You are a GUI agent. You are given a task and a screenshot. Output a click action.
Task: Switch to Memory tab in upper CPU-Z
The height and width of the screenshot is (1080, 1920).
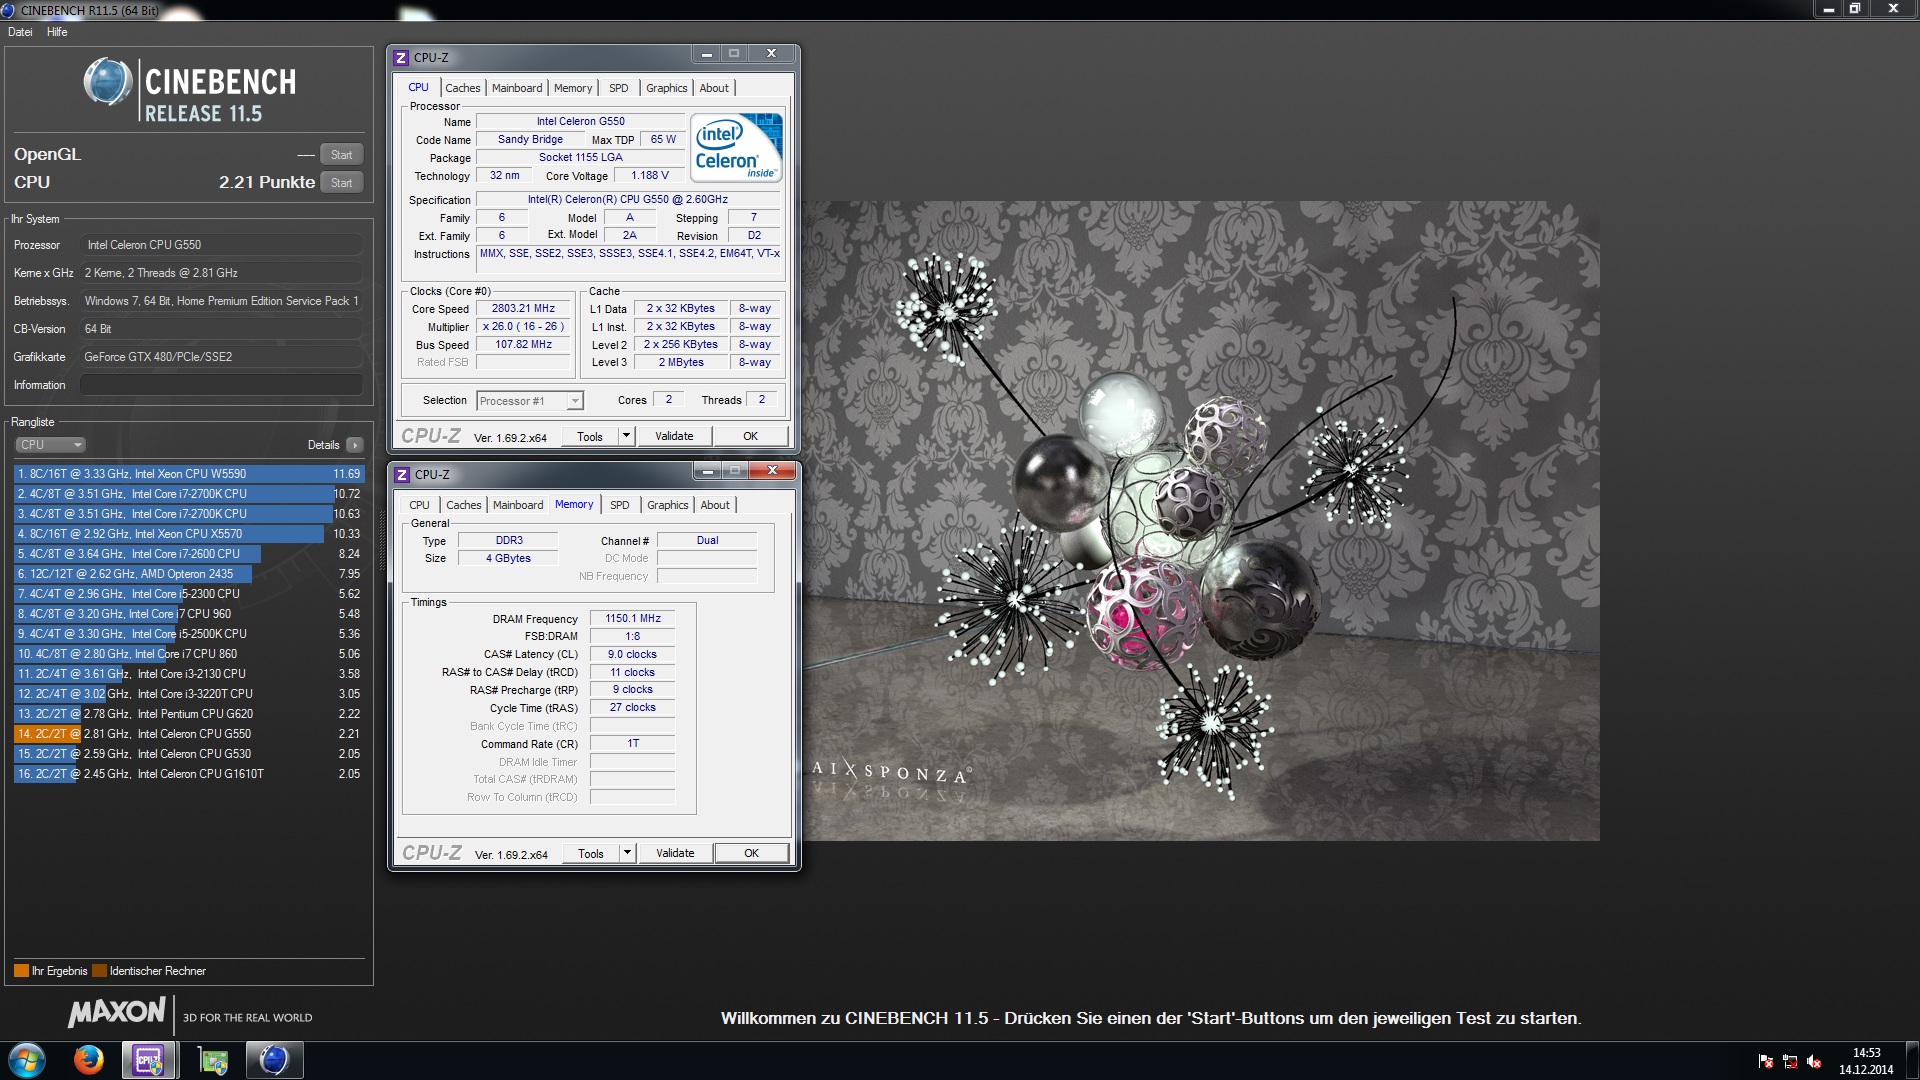click(x=573, y=88)
